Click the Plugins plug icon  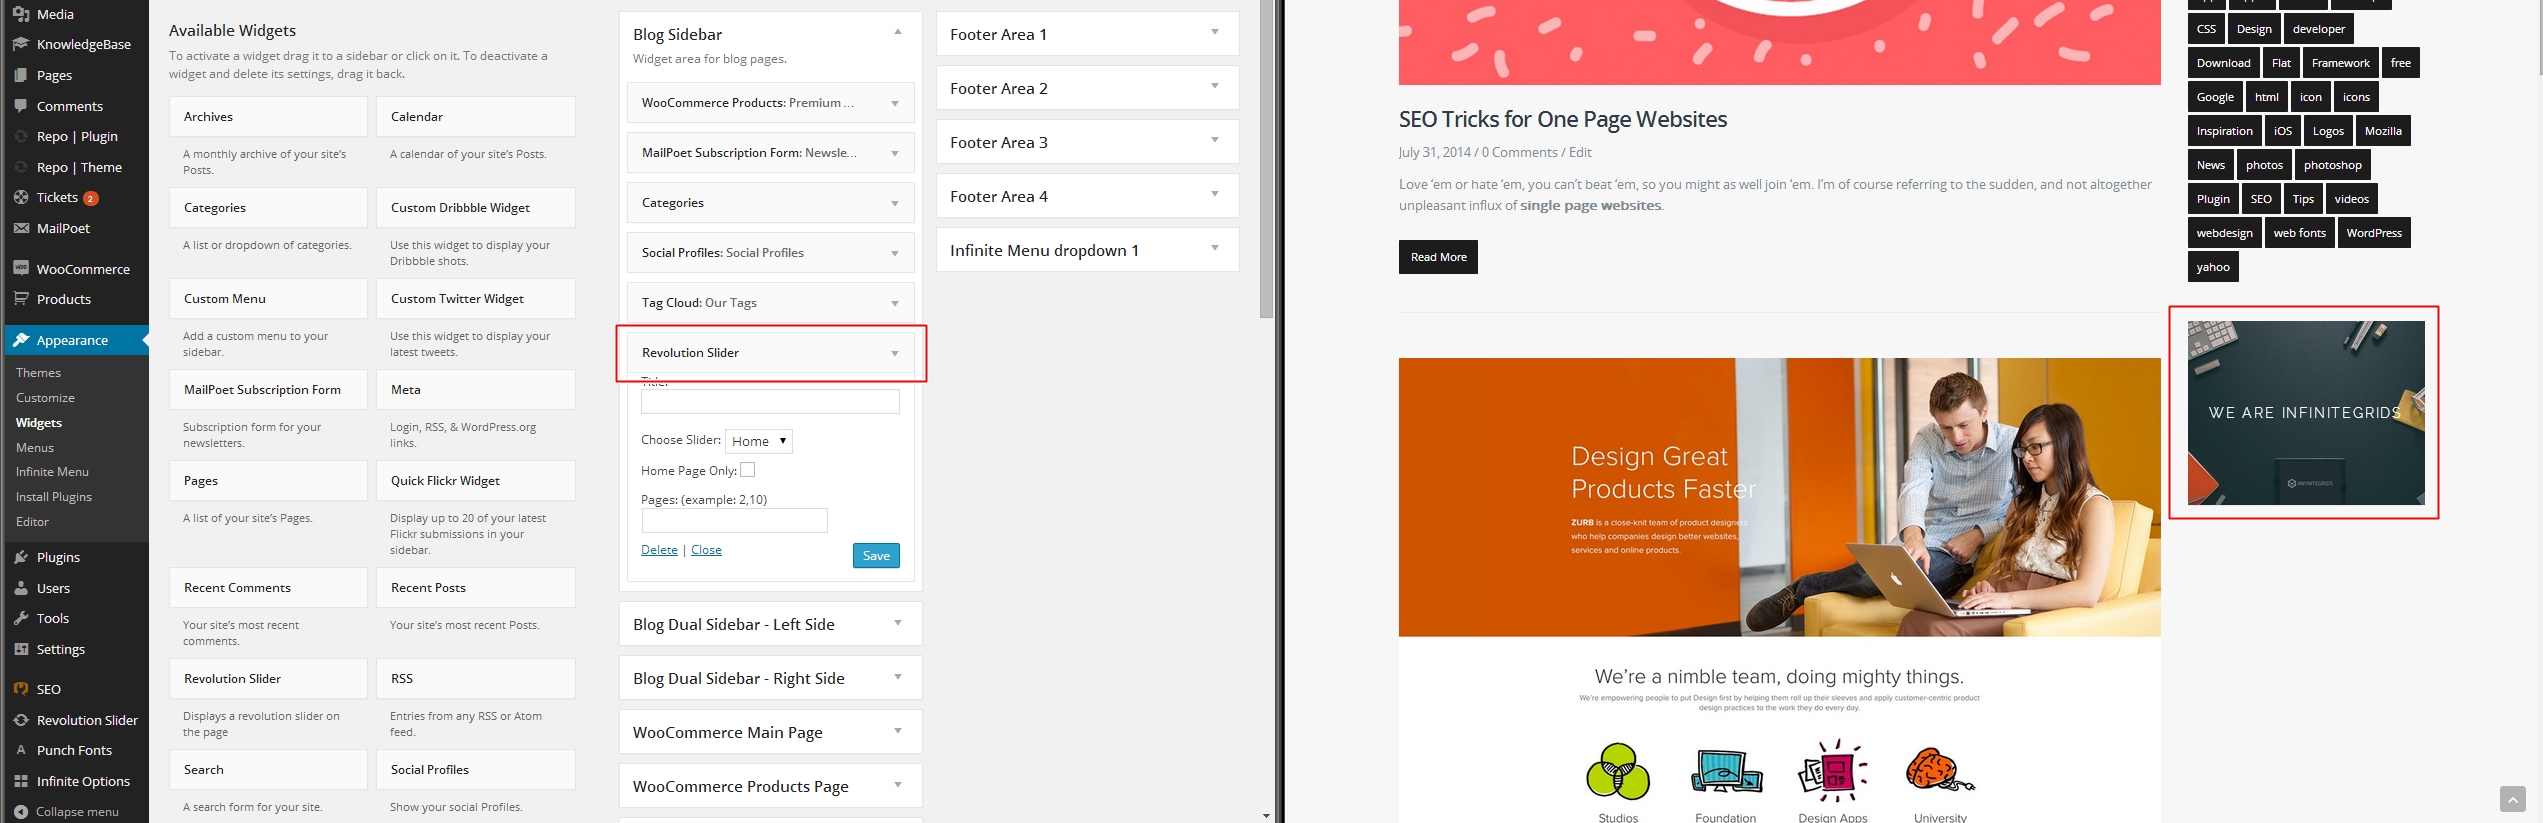point(21,557)
